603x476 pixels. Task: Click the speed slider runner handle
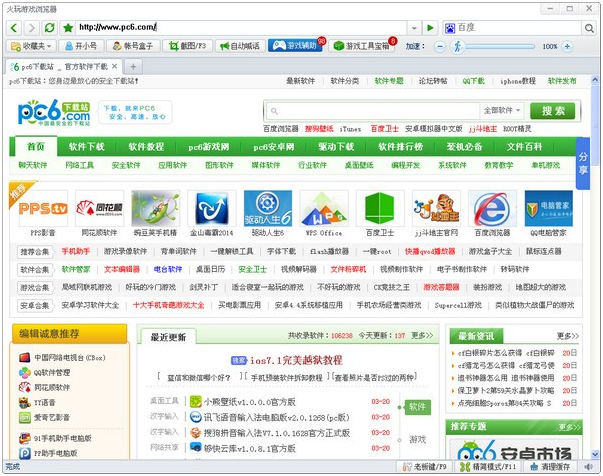[457, 47]
